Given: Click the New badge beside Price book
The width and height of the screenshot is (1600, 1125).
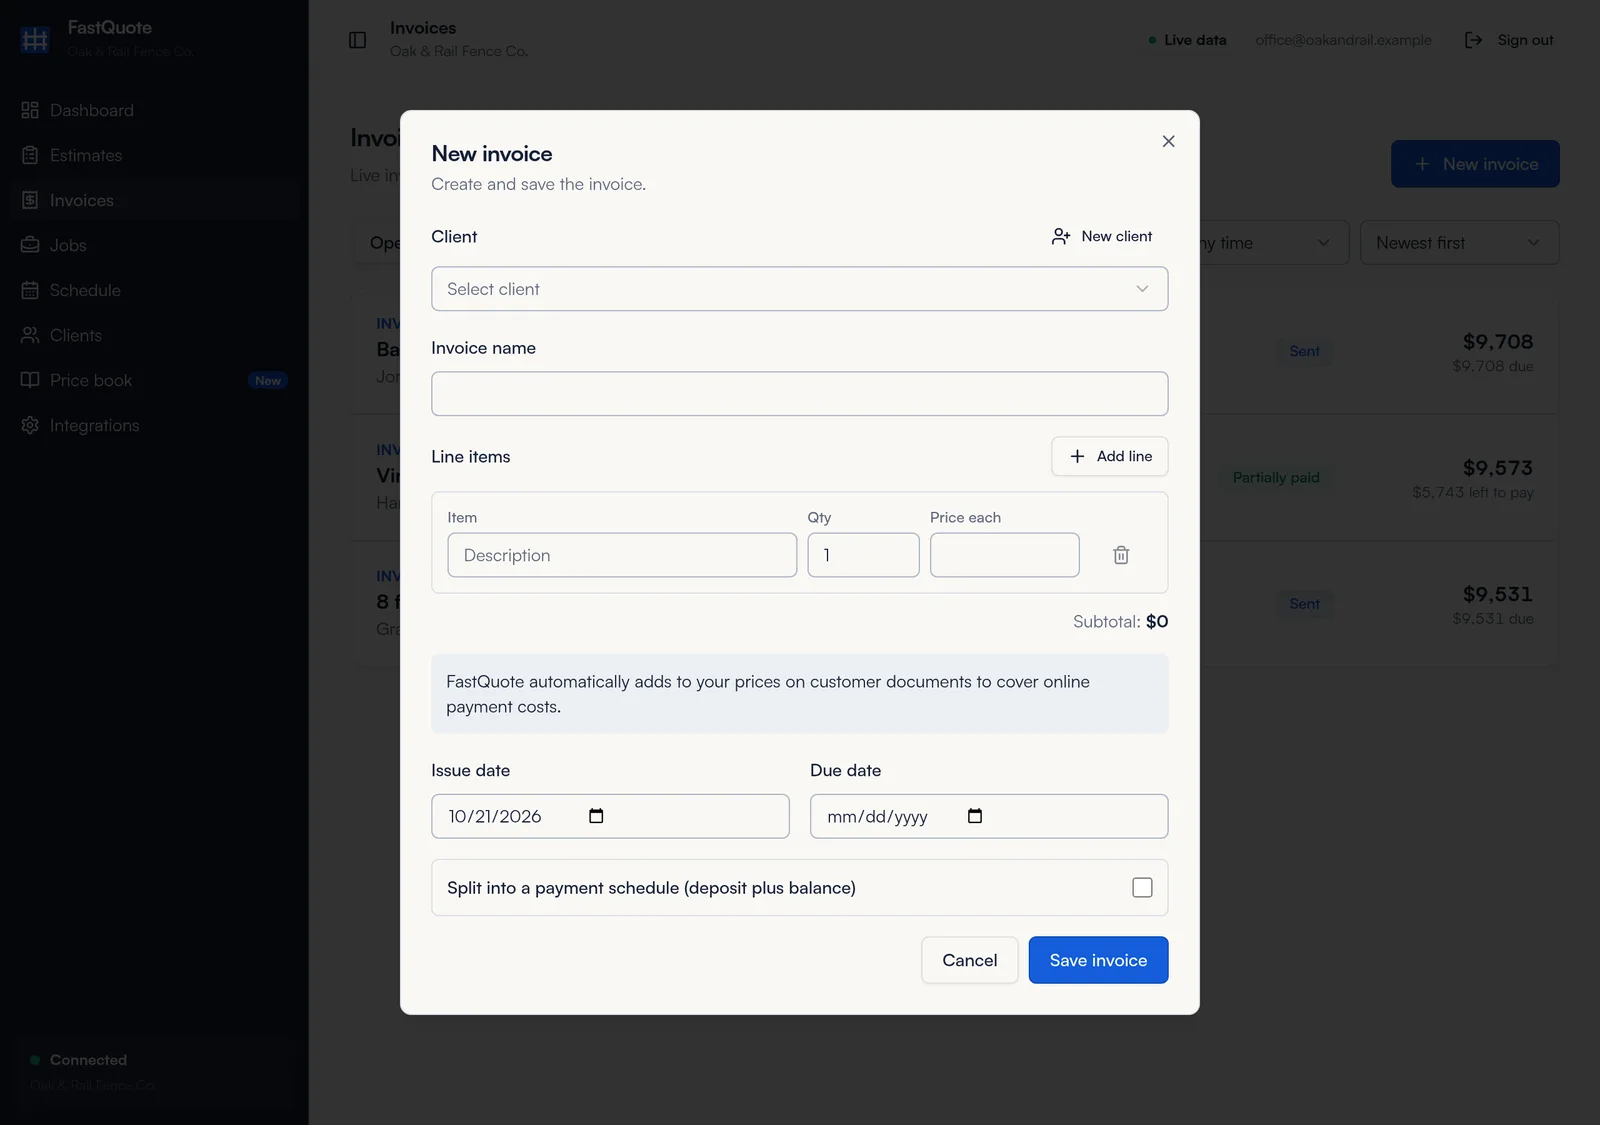Looking at the screenshot, I should coord(268,381).
